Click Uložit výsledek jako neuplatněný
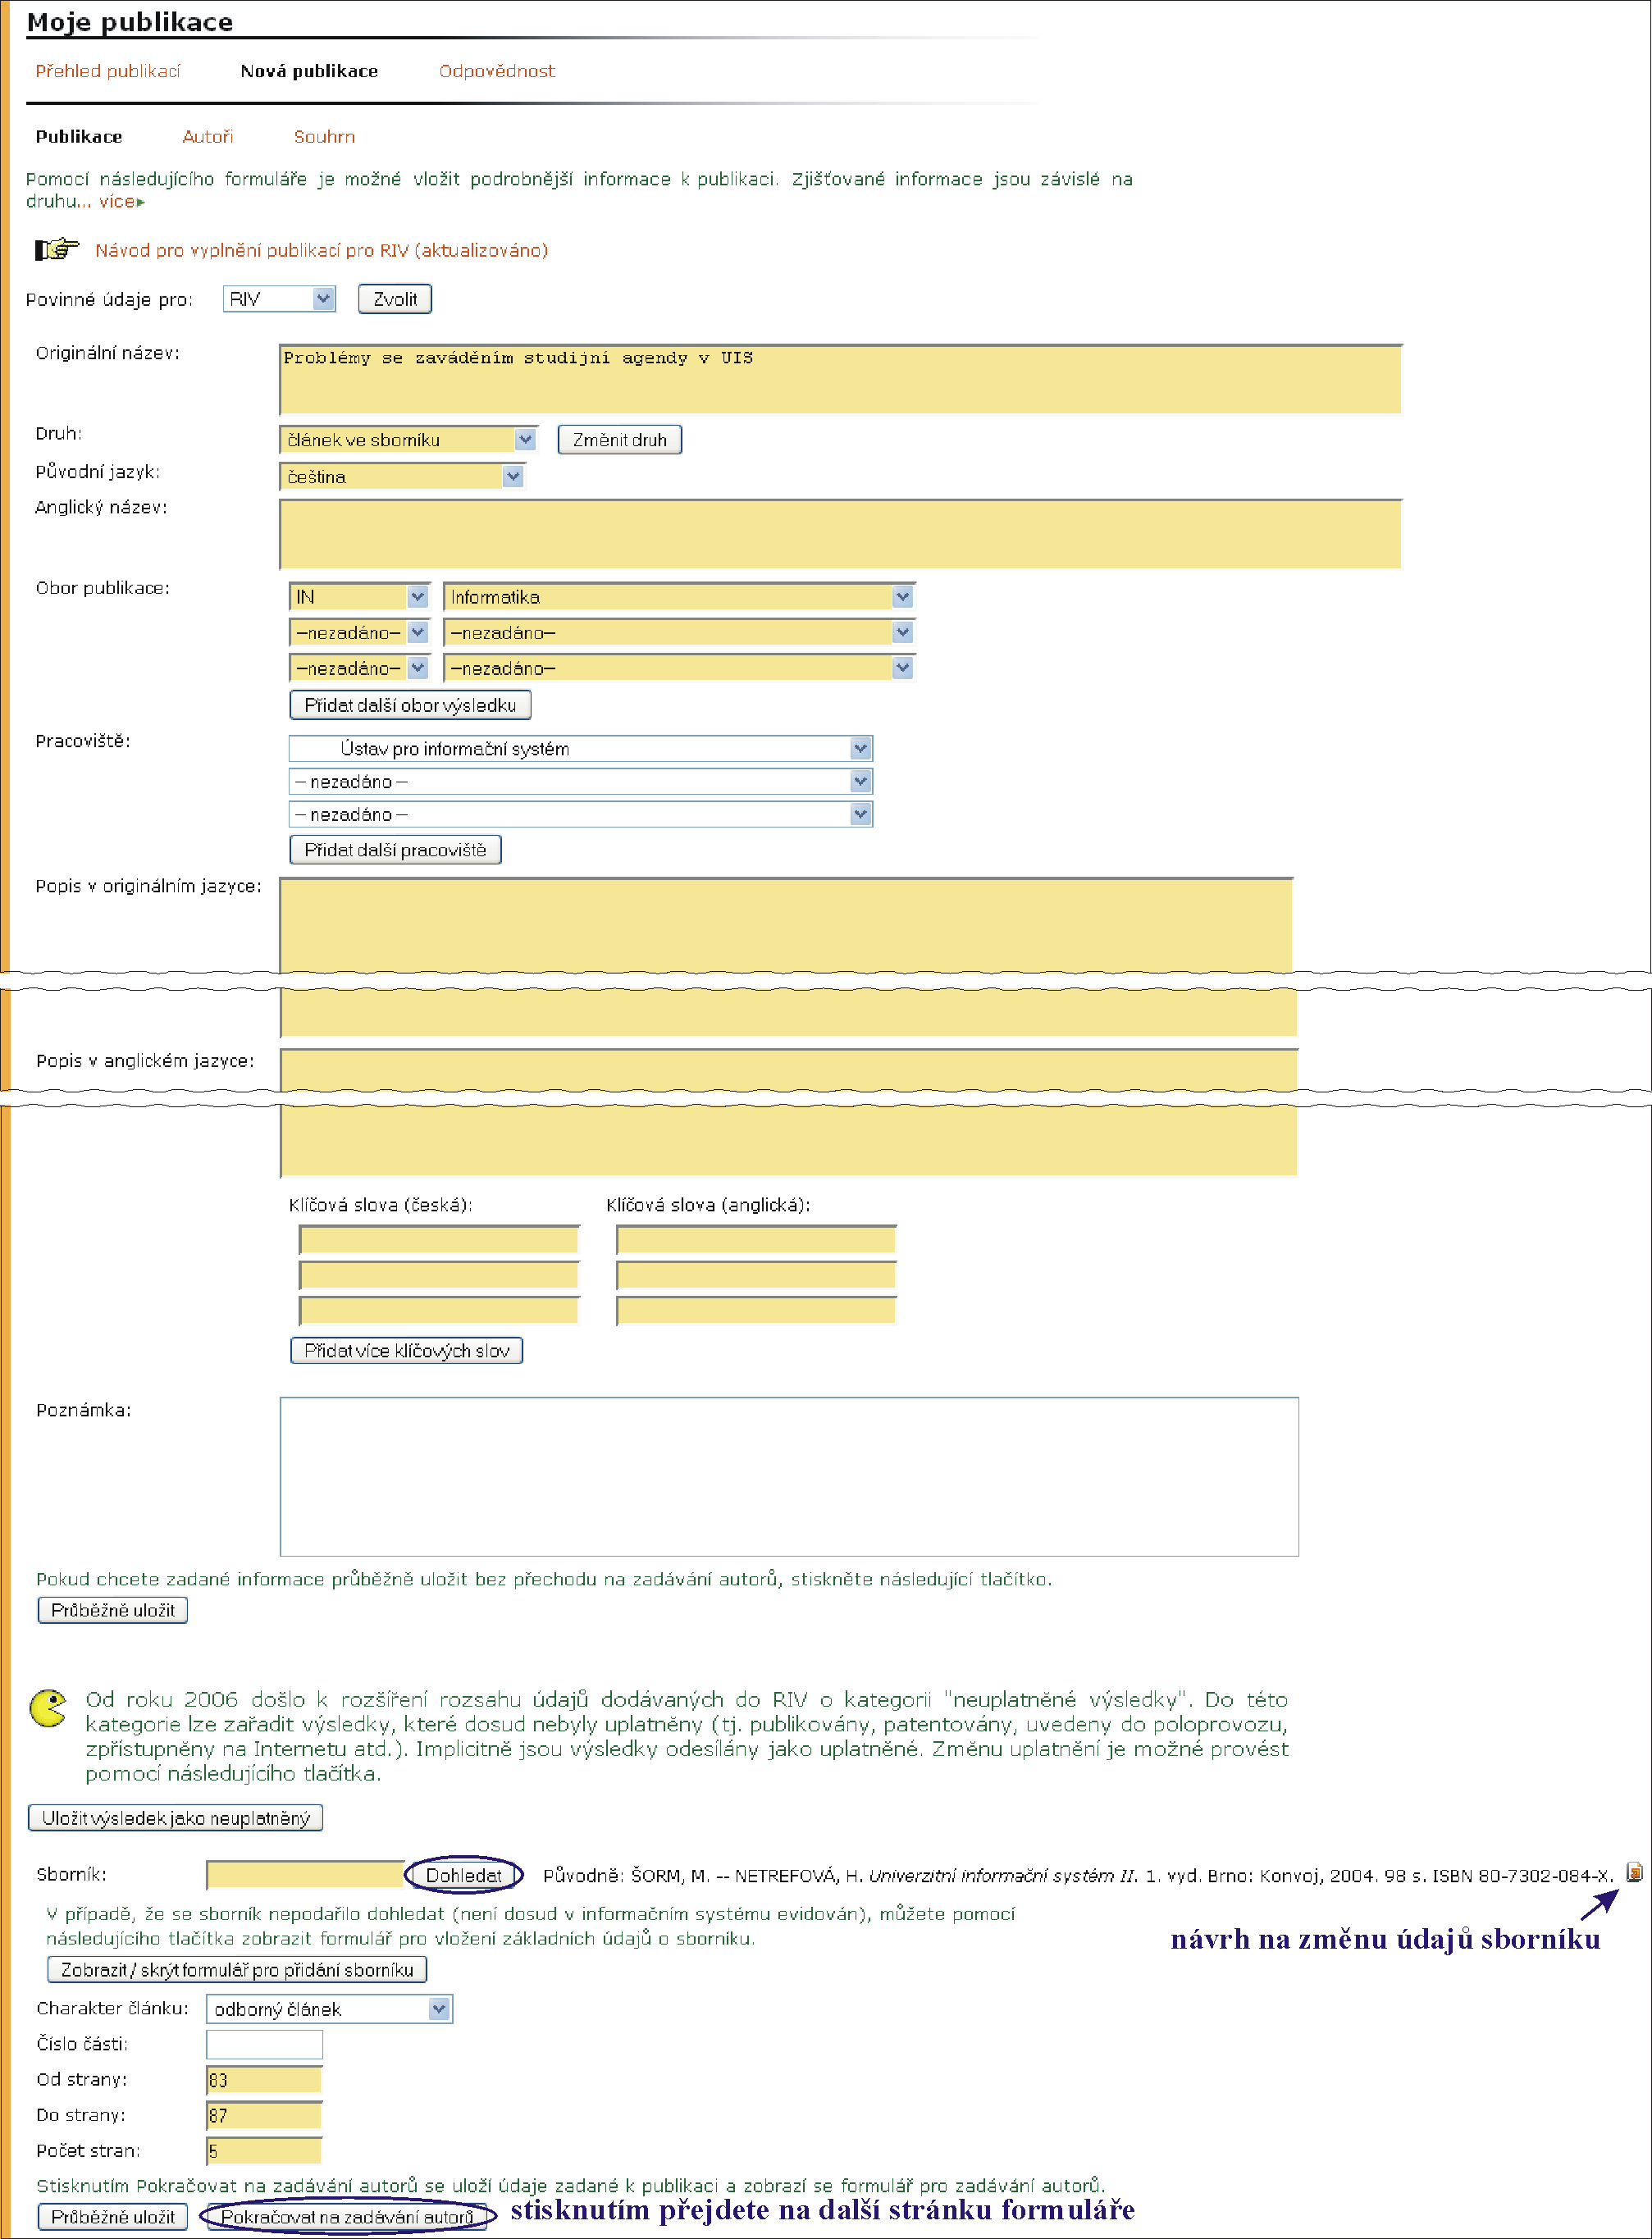Viewport: 1652px width, 2239px height. coord(176,1818)
